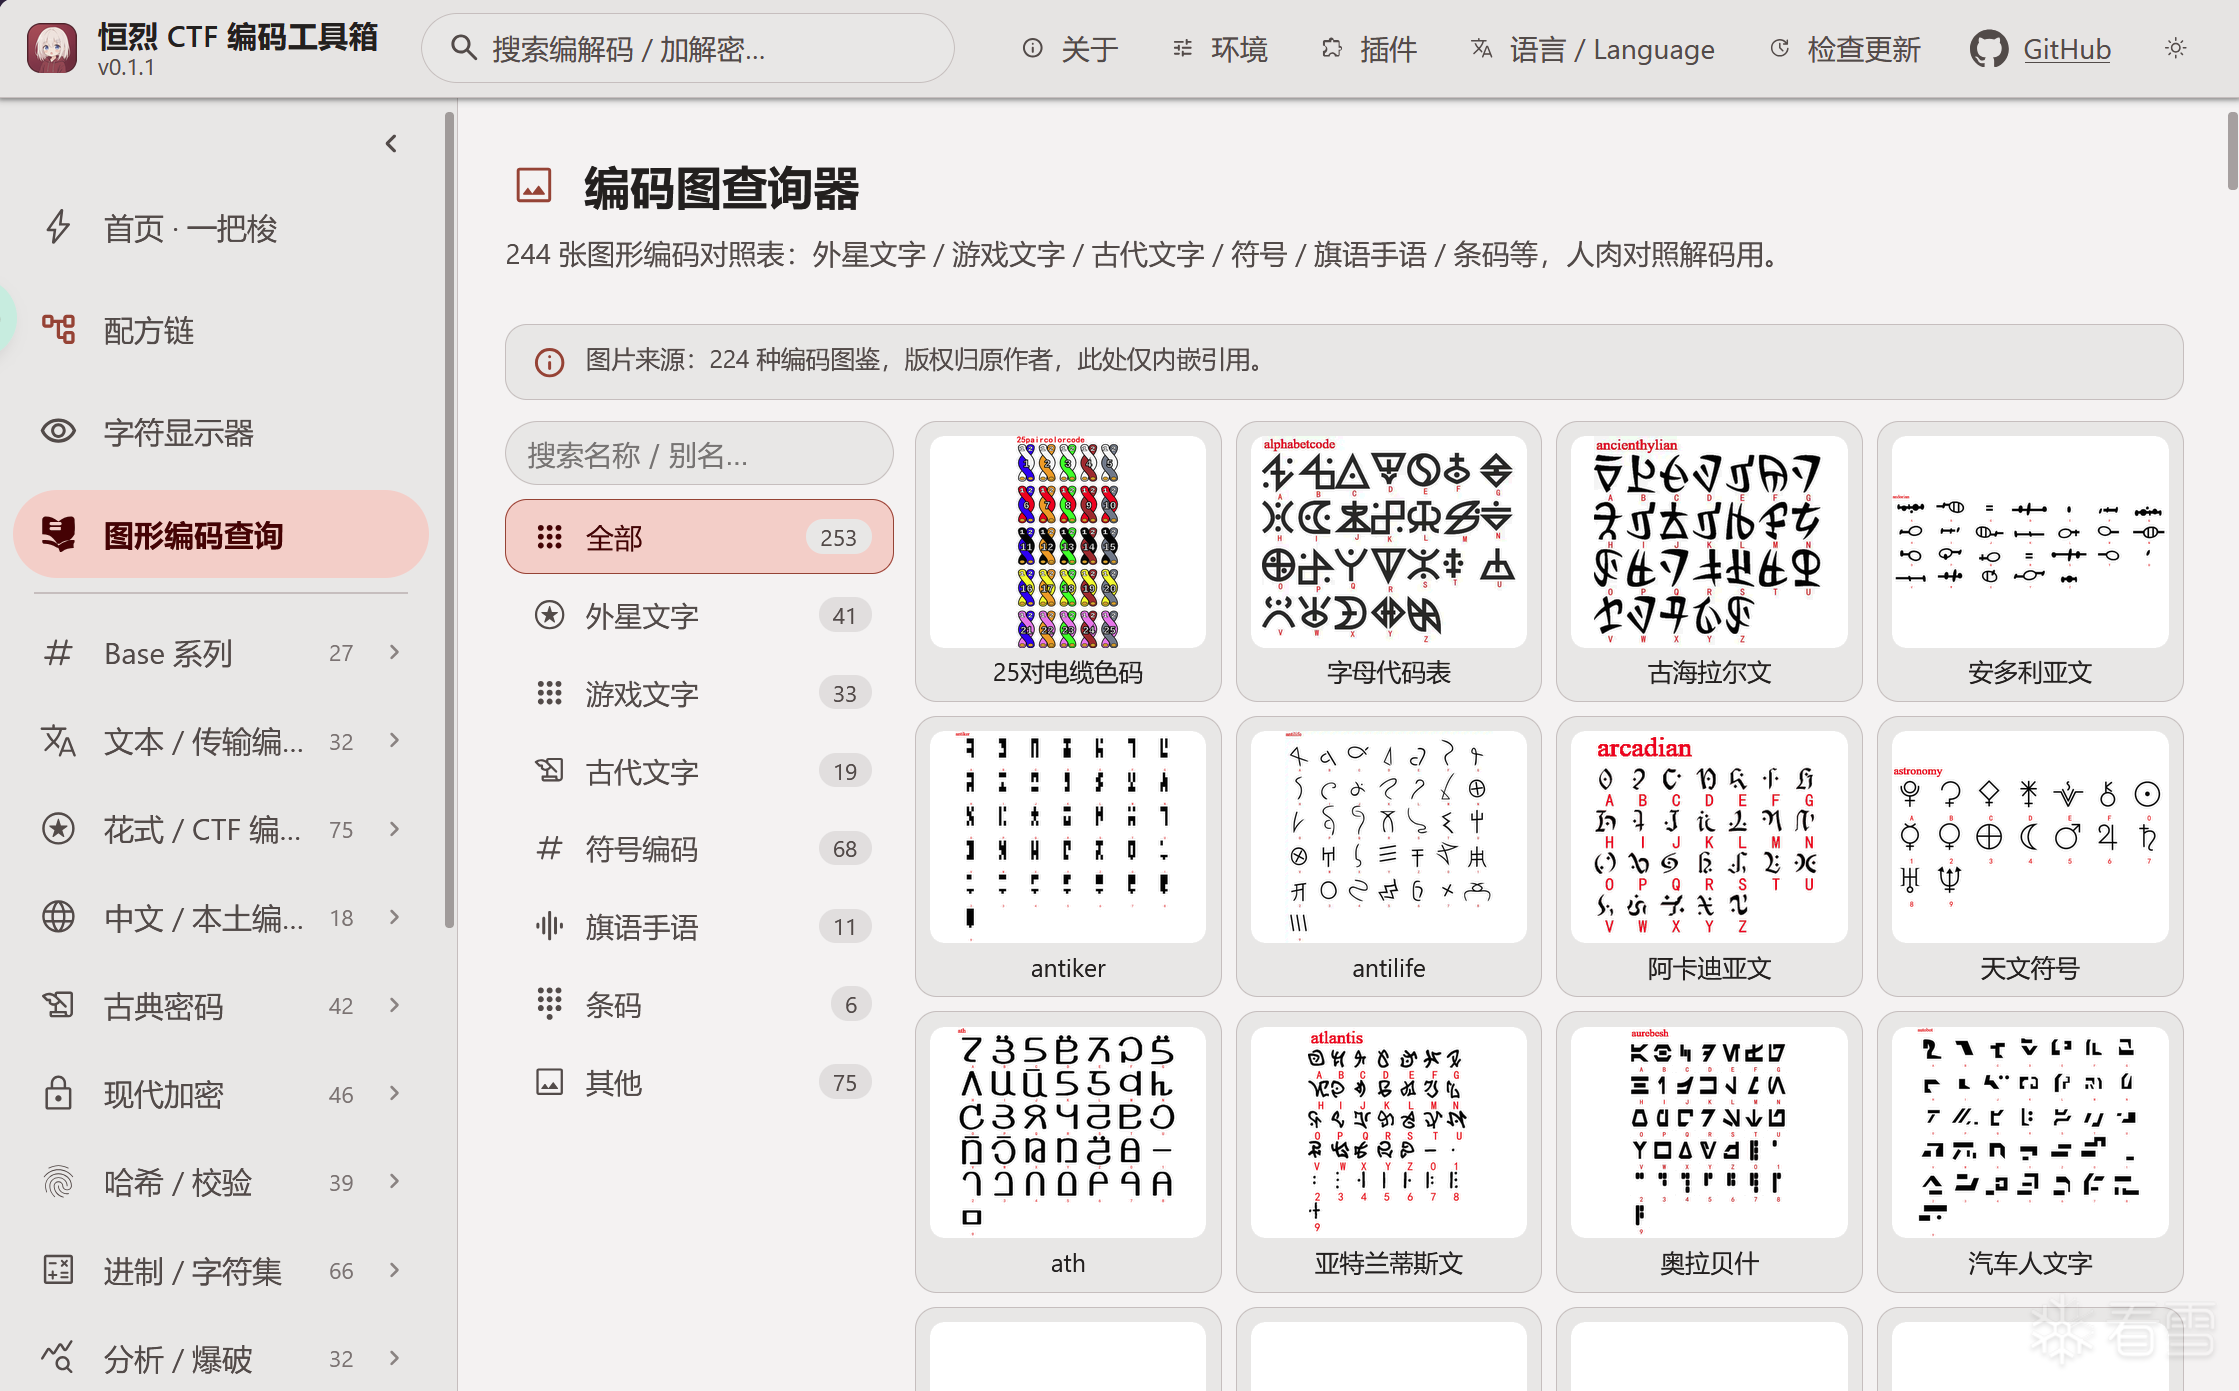Viewport: 2239px width, 1391px height.
Task: Expand the 进制 / 字符集 group chevron
Action: [x=394, y=1270]
